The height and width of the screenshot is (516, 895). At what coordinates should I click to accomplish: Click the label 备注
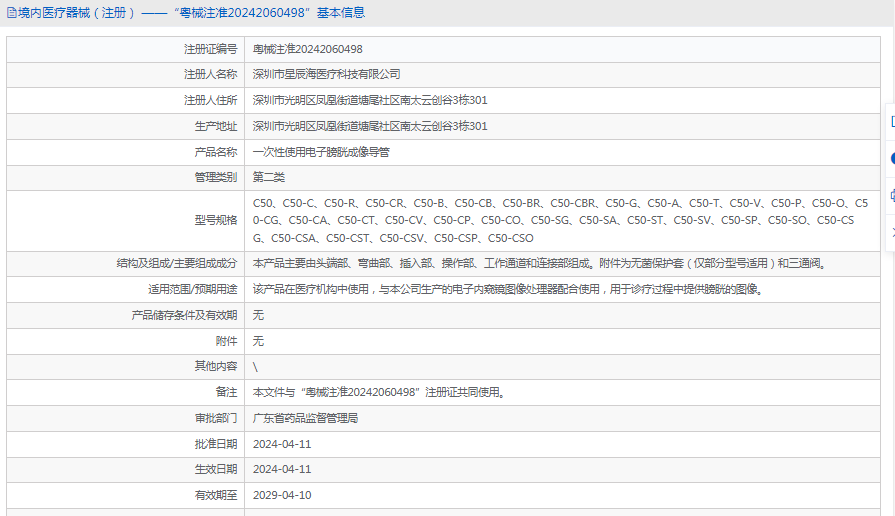pyautogui.click(x=226, y=392)
